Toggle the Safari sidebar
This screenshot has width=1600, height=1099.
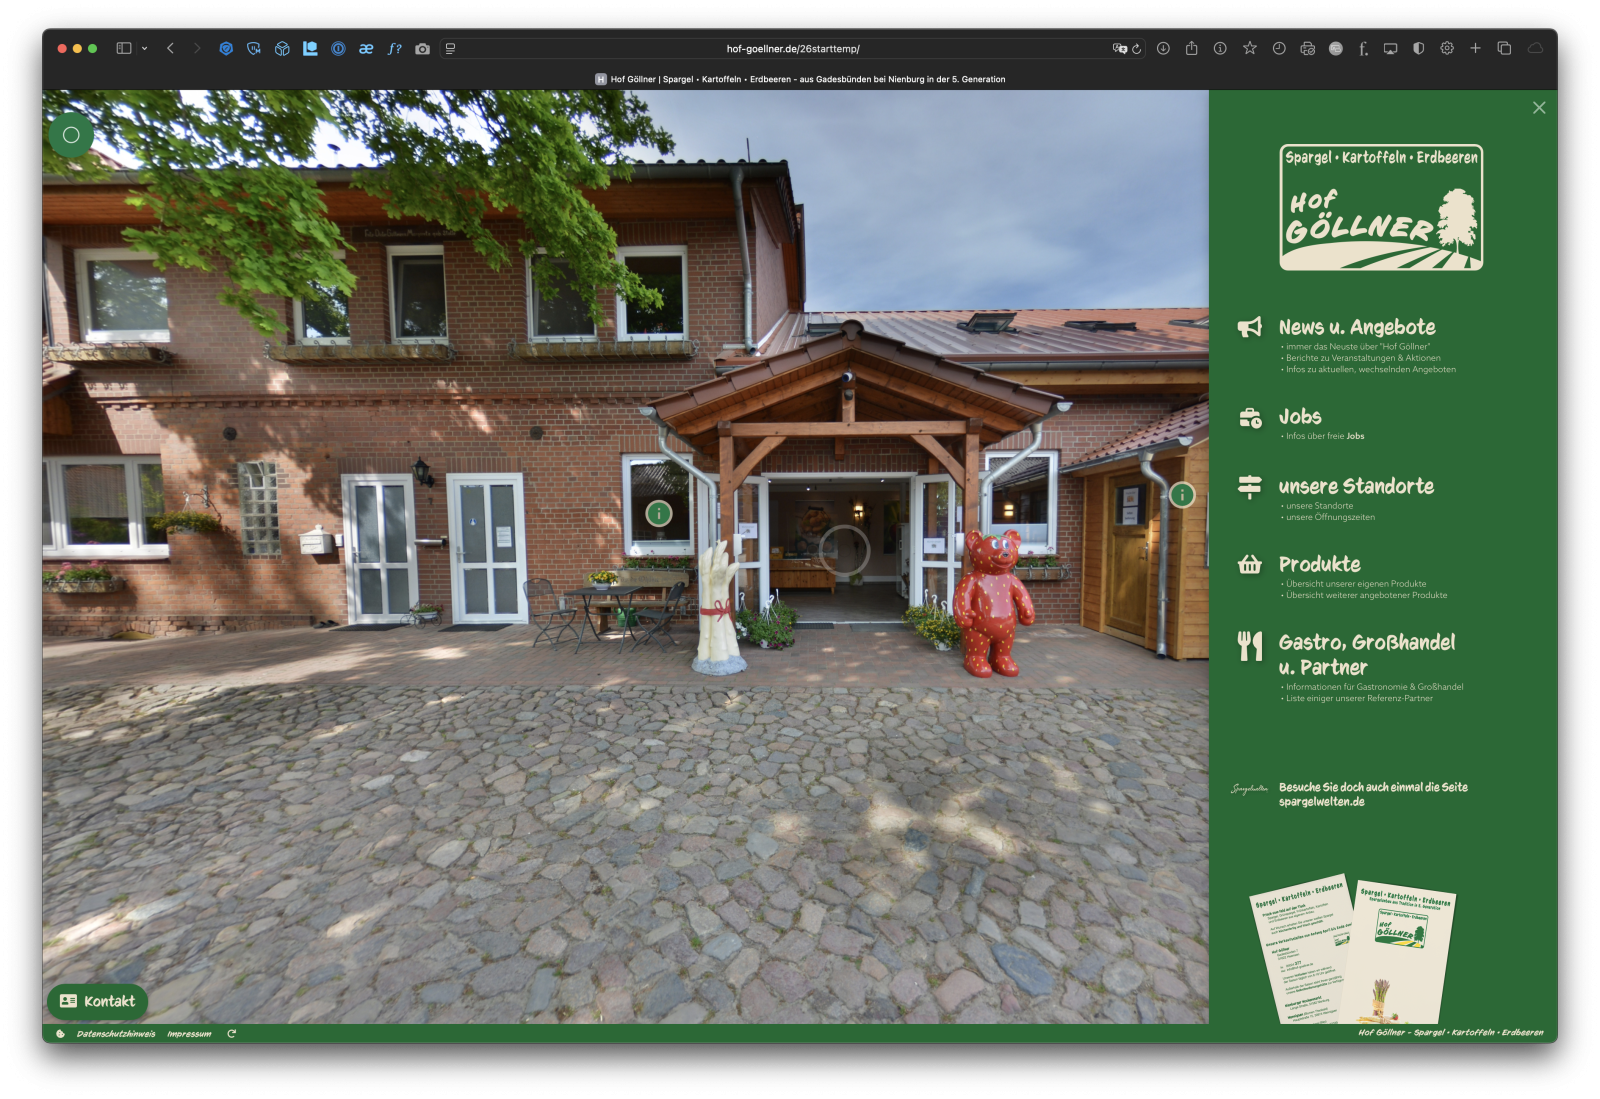(x=124, y=48)
